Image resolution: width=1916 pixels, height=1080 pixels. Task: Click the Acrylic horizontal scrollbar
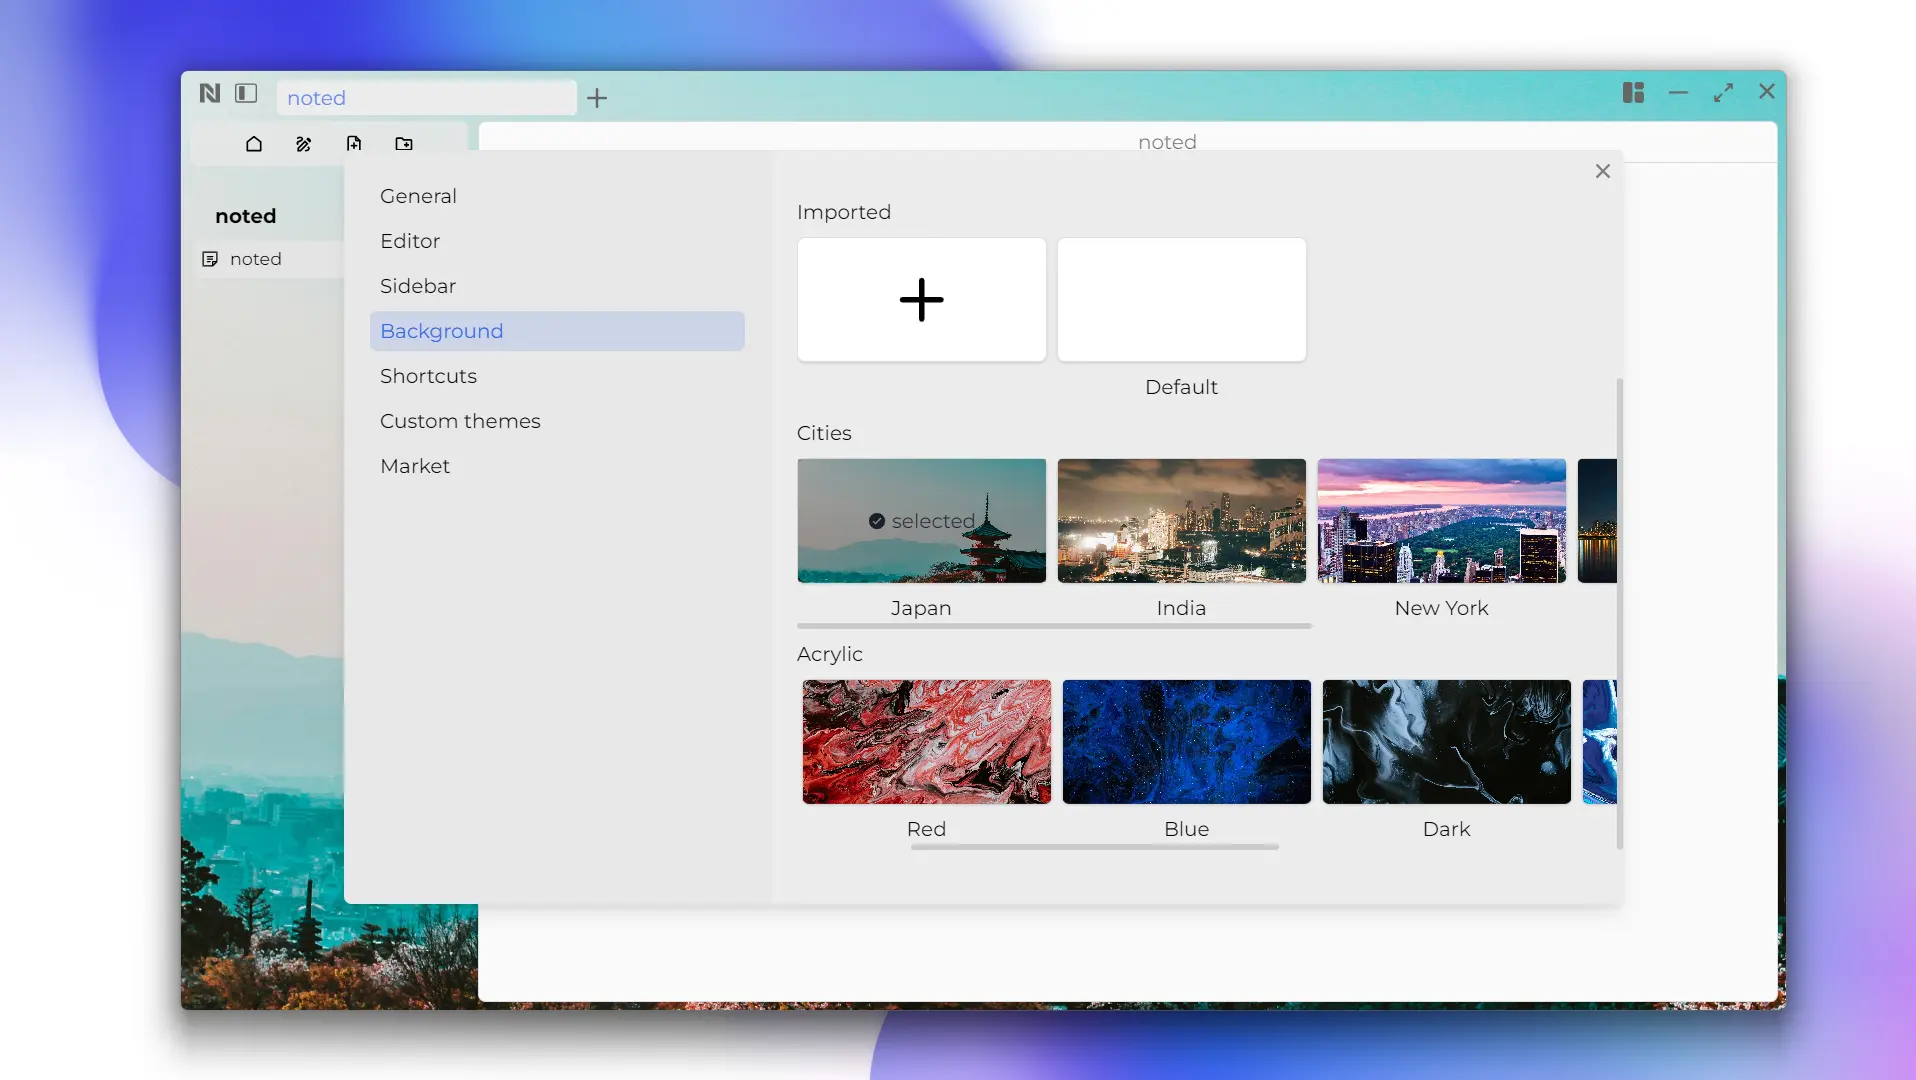click(1095, 847)
